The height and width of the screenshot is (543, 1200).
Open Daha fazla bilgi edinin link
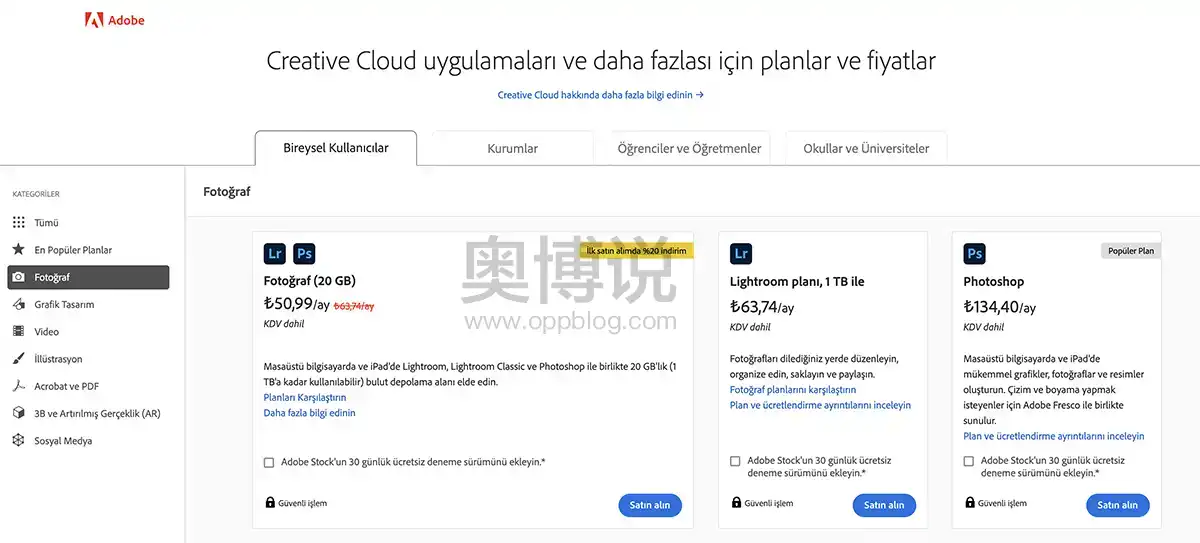pyautogui.click(x=309, y=412)
